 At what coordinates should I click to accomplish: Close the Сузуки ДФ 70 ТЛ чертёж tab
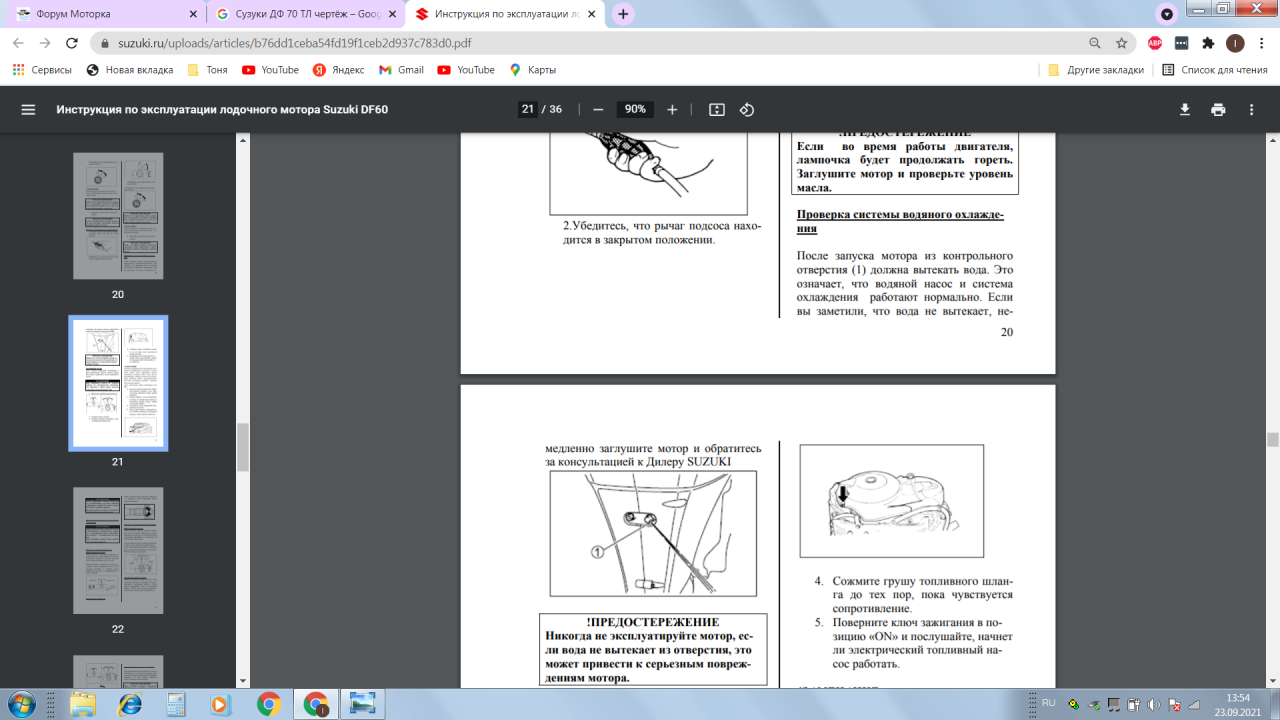pyautogui.click(x=390, y=14)
